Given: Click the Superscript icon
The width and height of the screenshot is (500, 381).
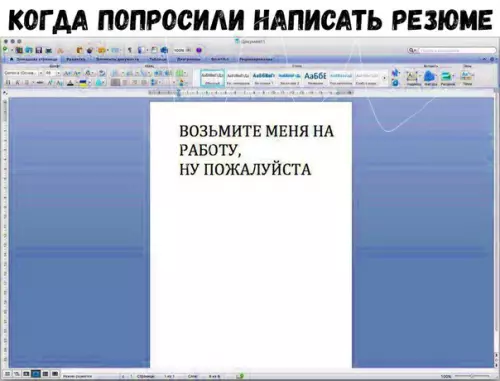Looking at the screenshot, I should point(50,82).
